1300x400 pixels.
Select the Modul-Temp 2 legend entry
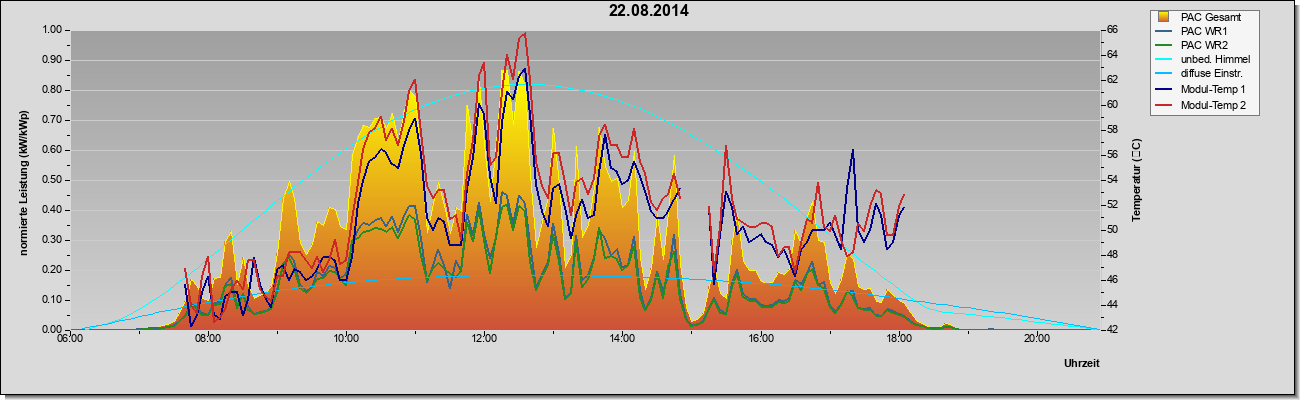click(x=1212, y=104)
